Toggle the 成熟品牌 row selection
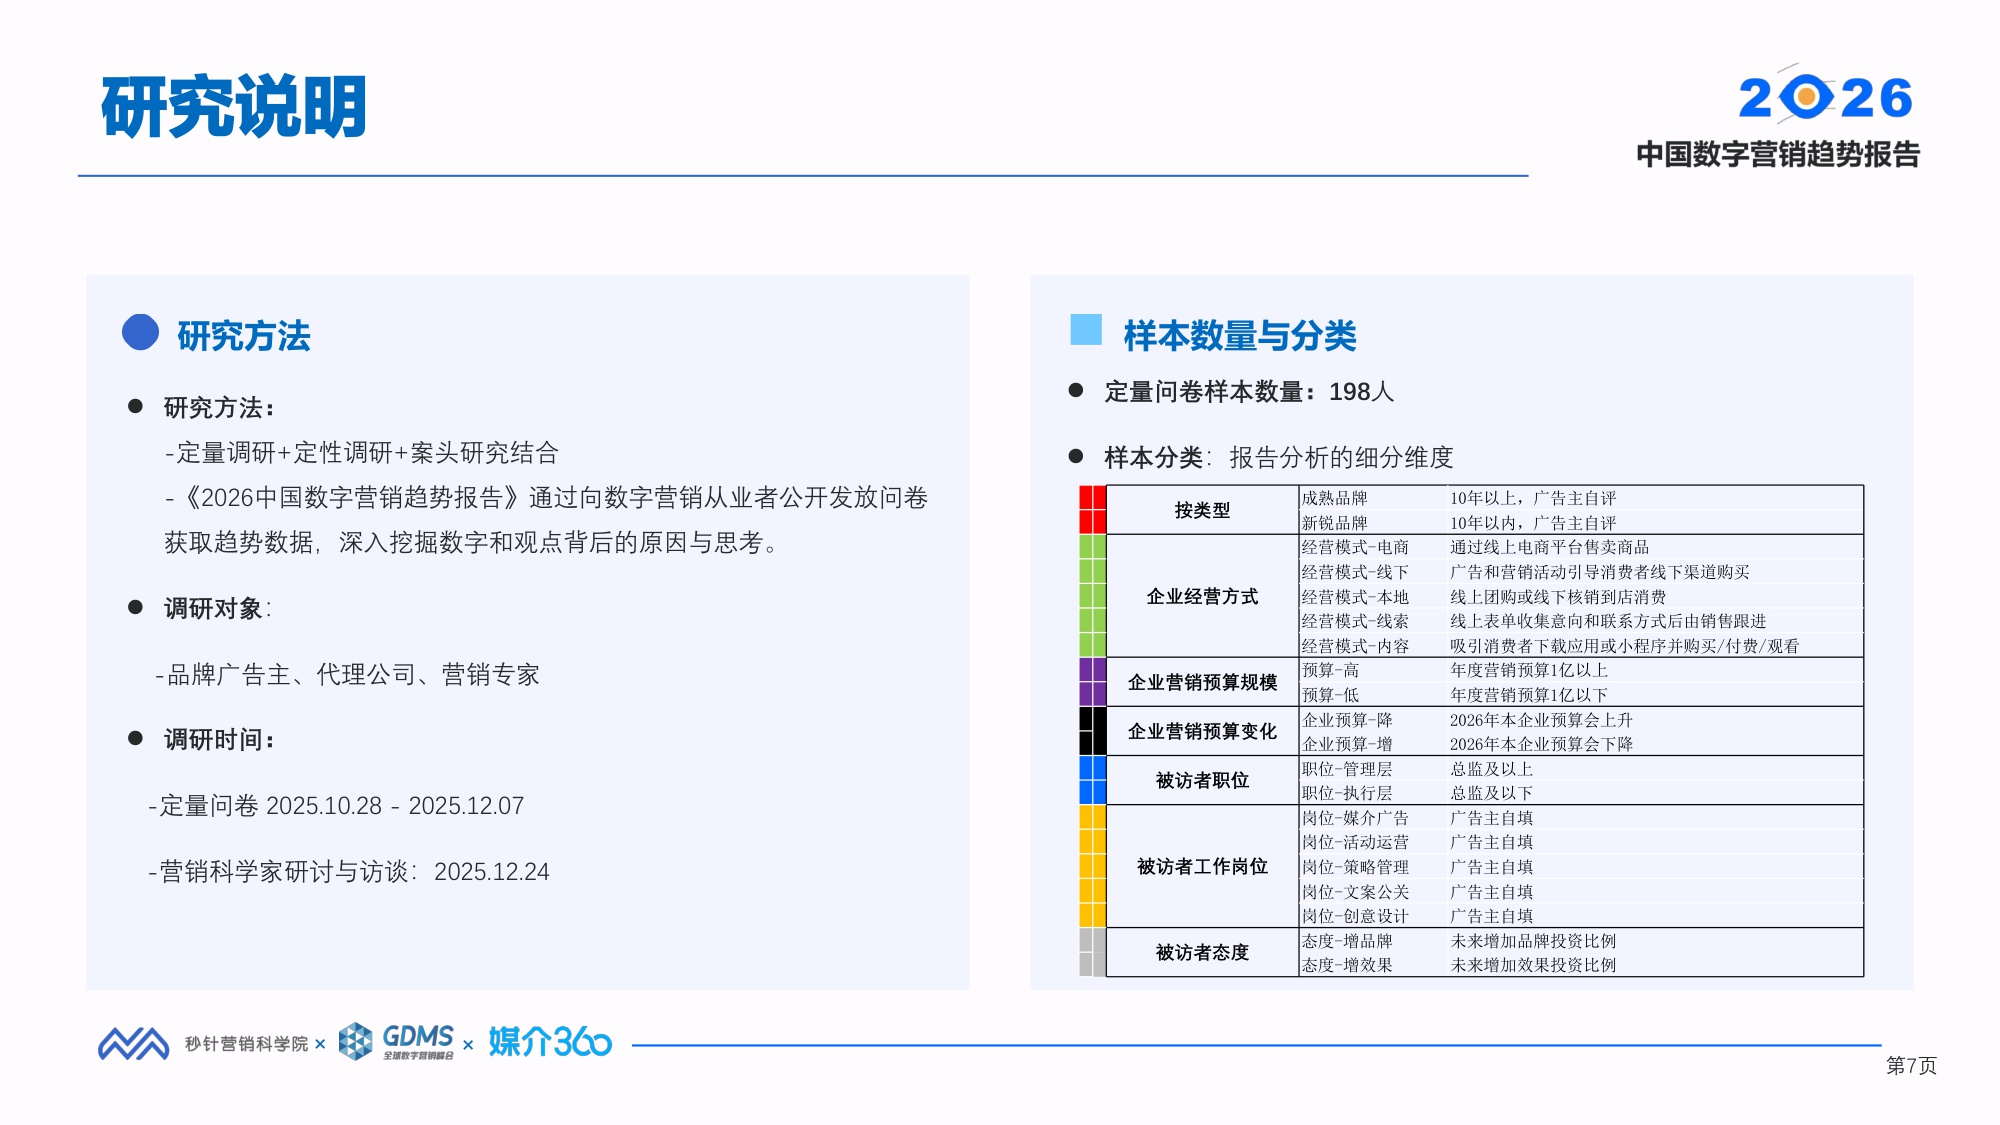The height and width of the screenshot is (1125, 2000). [1337, 496]
